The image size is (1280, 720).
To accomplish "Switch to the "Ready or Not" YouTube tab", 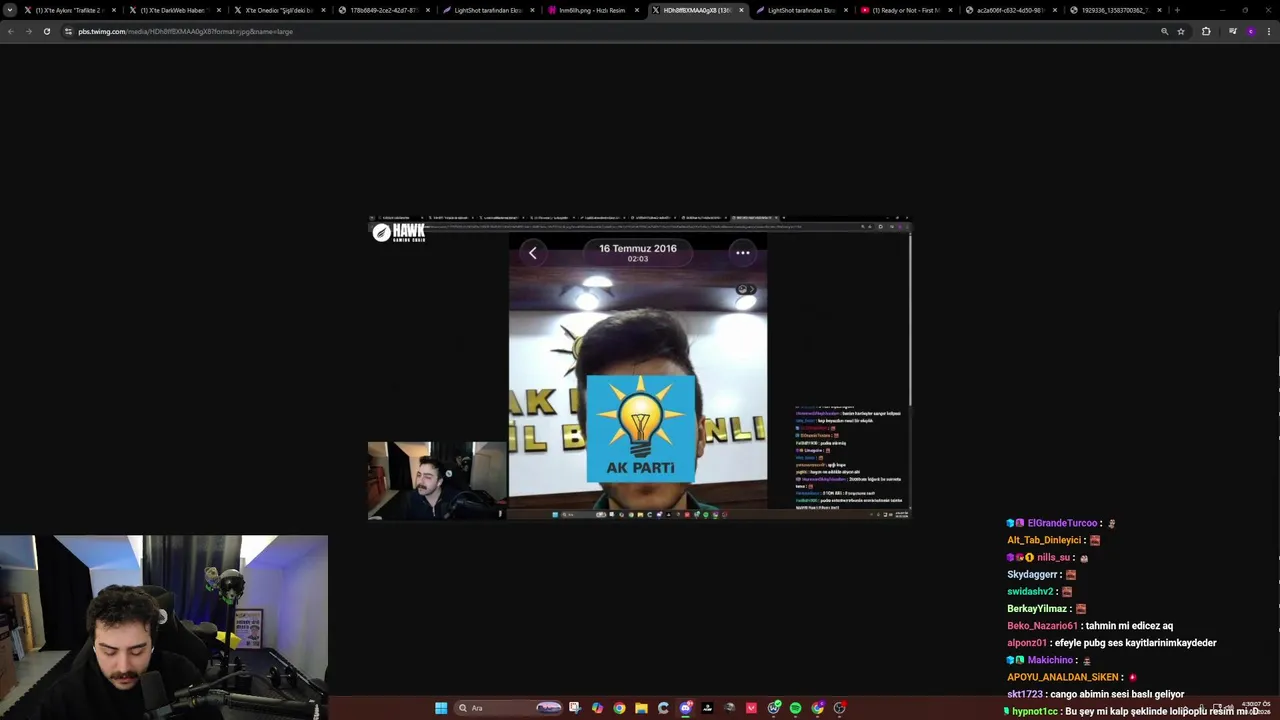I will point(906,10).
